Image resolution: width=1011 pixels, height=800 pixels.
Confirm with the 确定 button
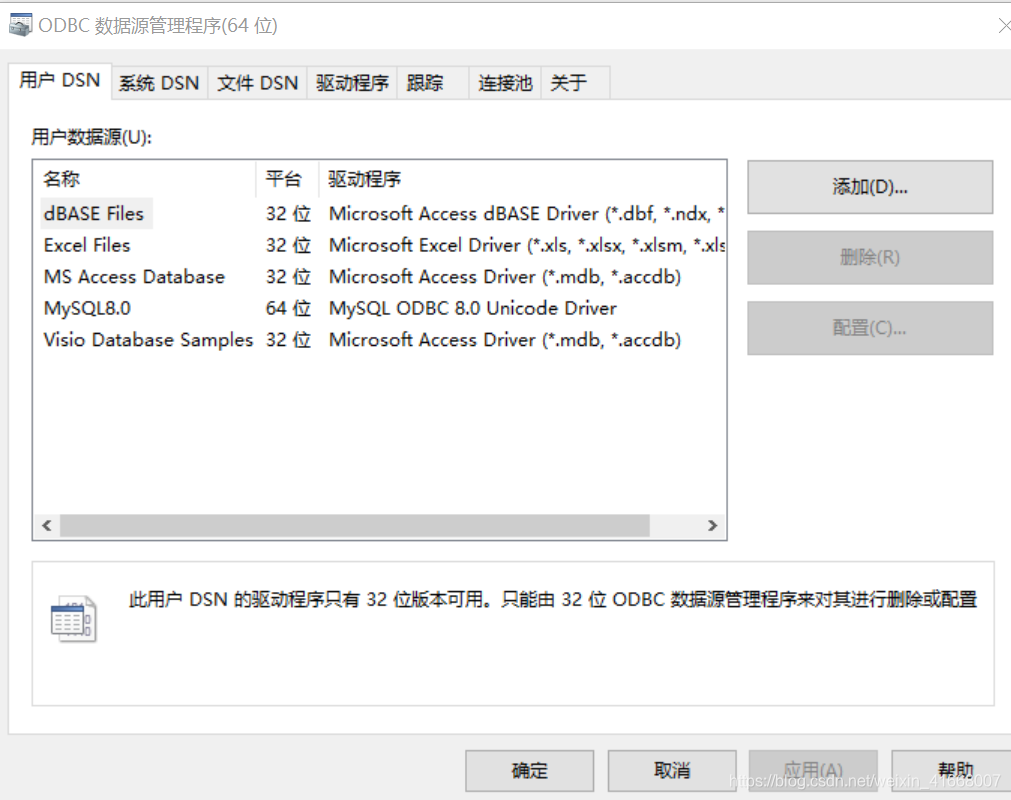pyautogui.click(x=529, y=770)
